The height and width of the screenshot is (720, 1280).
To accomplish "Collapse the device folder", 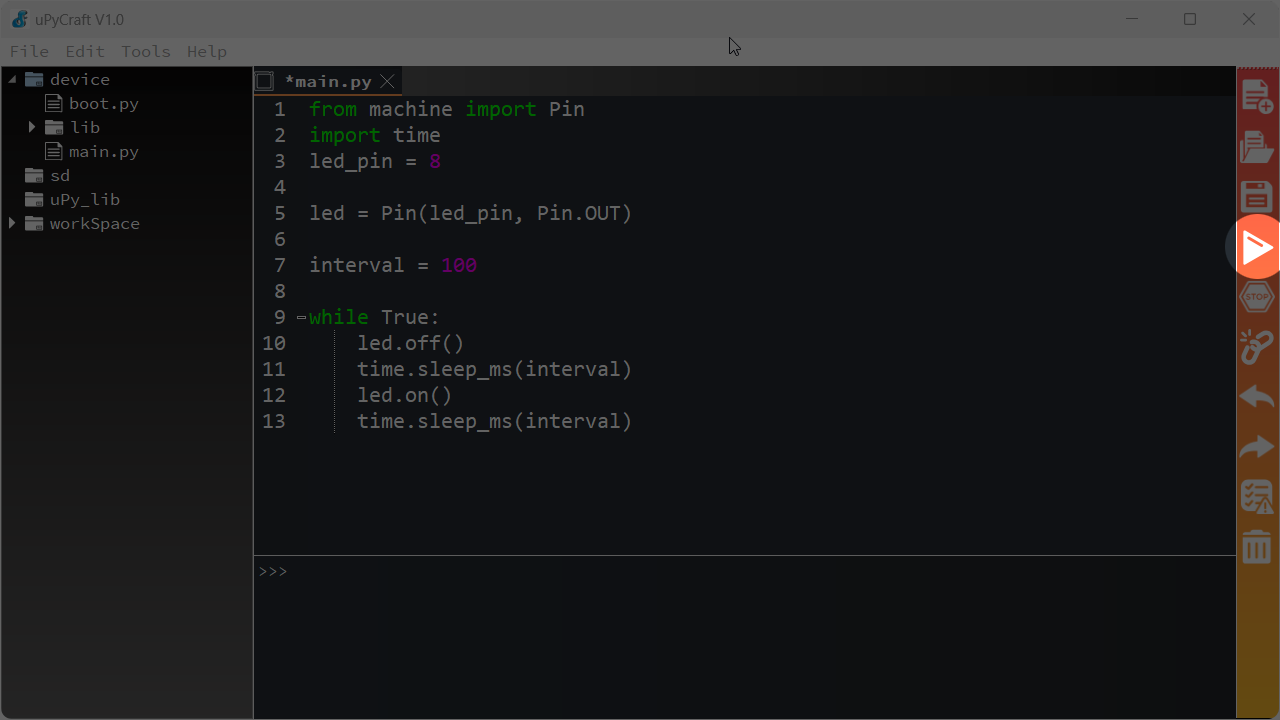I will coord(12,79).
